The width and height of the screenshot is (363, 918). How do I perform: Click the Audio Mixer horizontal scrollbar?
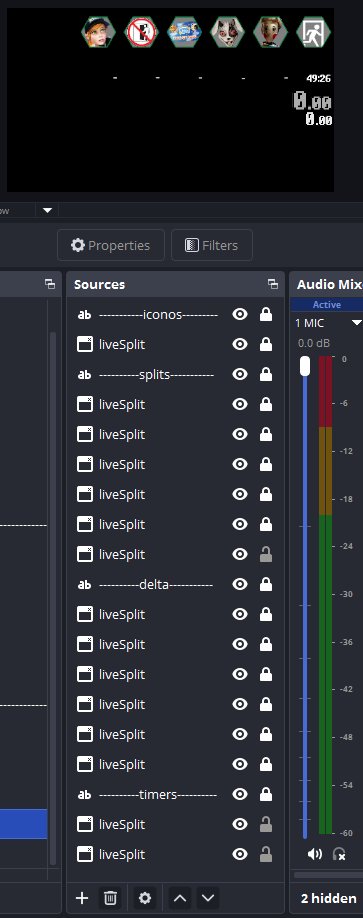pos(328,875)
